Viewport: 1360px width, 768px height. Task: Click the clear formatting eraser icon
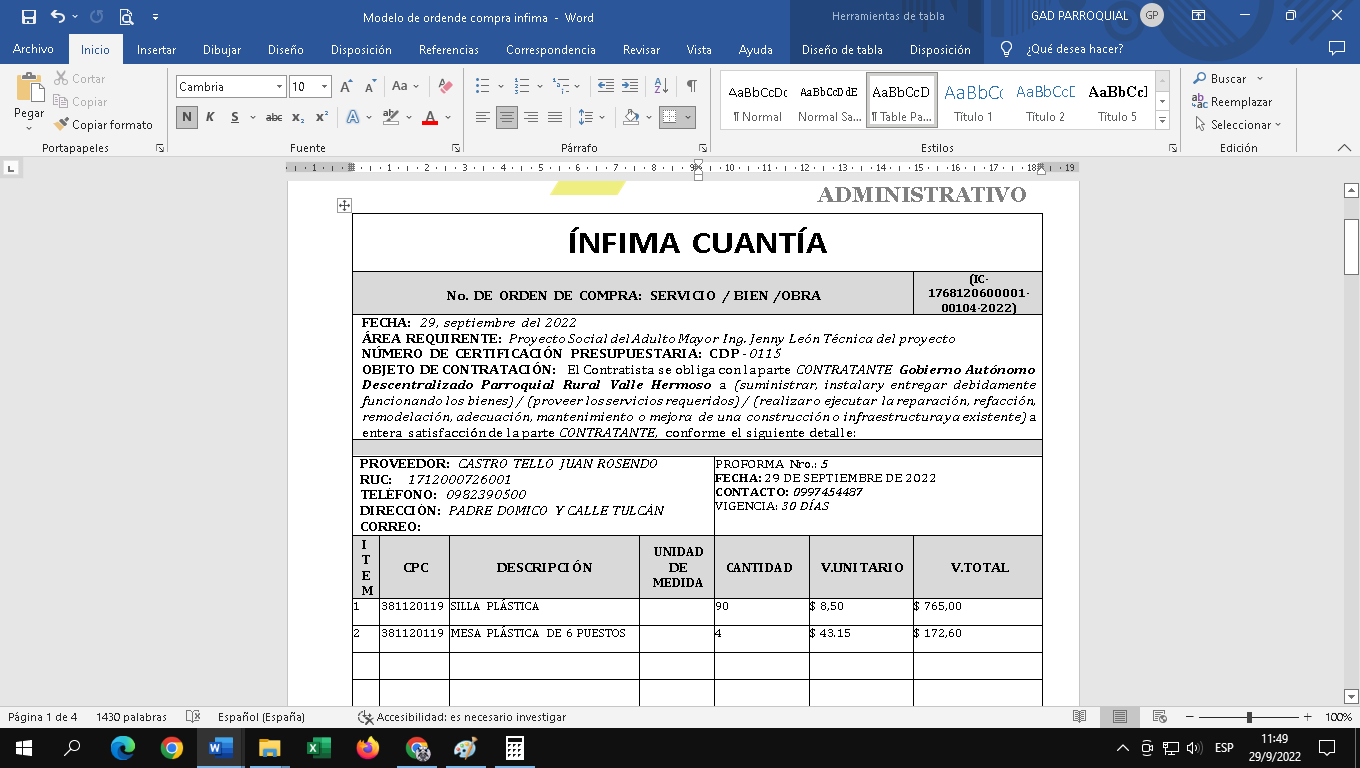click(x=445, y=87)
